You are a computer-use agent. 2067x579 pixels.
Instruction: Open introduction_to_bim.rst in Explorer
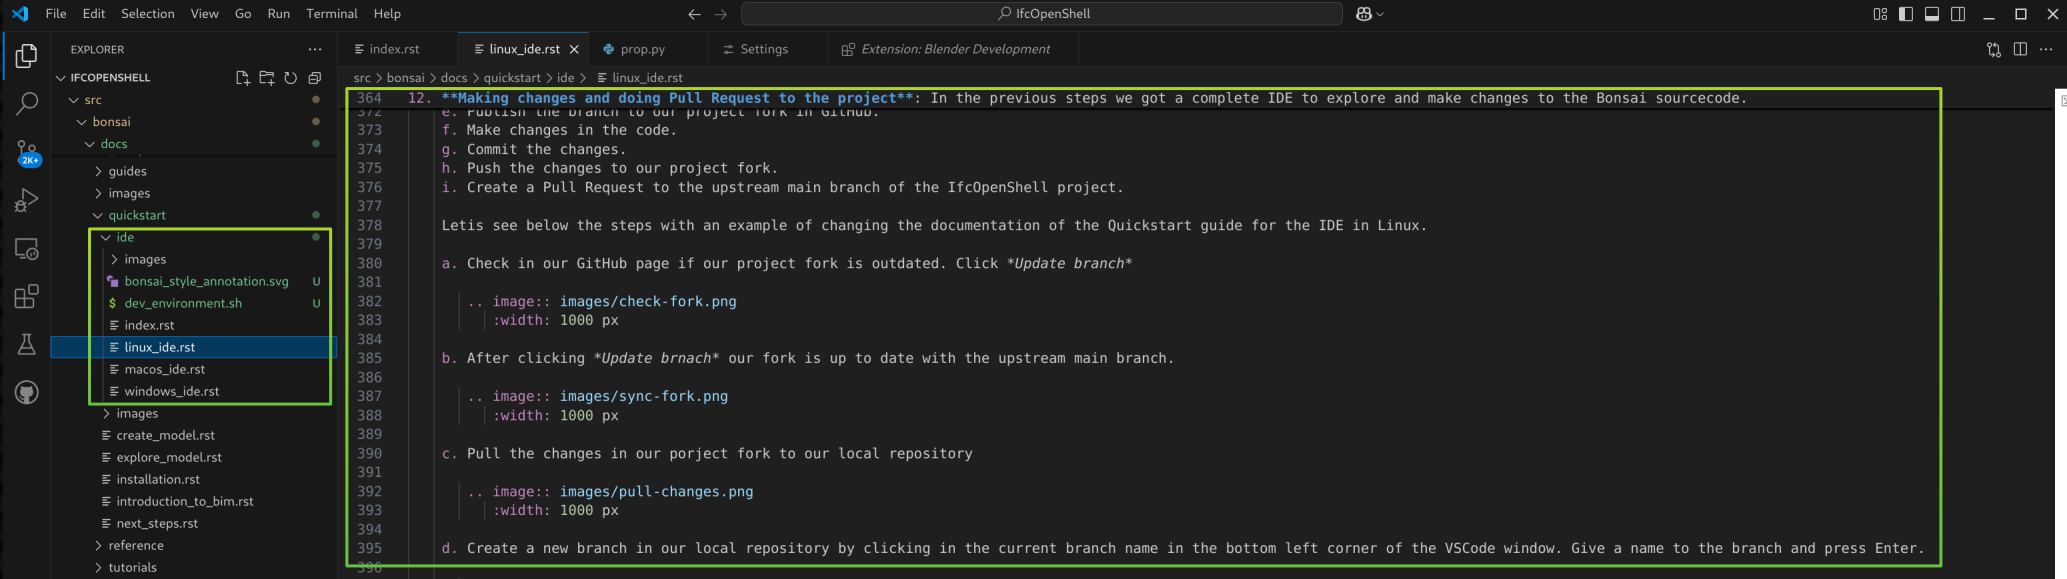coord(185,501)
